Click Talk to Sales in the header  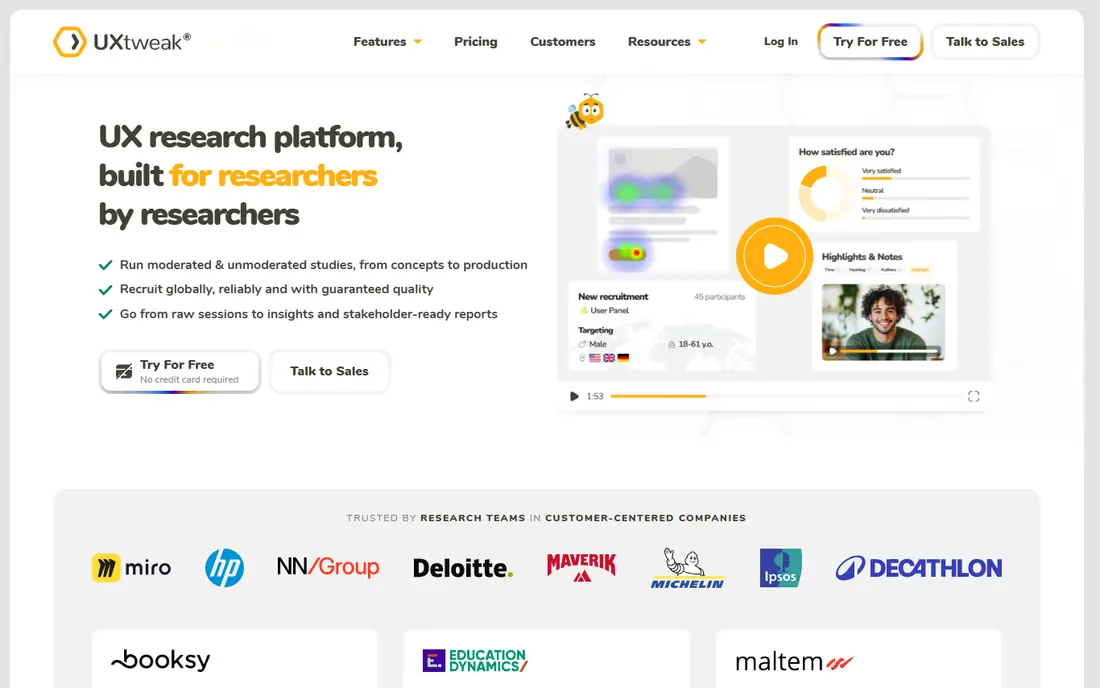click(x=985, y=41)
